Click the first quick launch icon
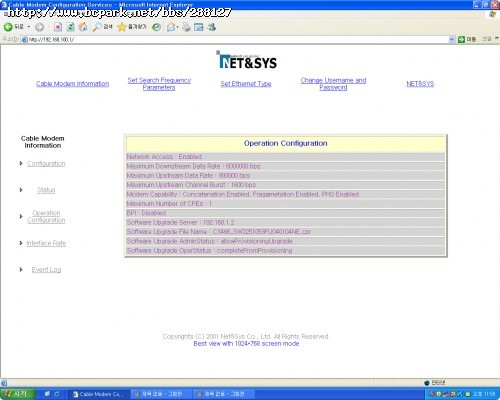This screenshot has width=500, height=400. tap(48, 394)
